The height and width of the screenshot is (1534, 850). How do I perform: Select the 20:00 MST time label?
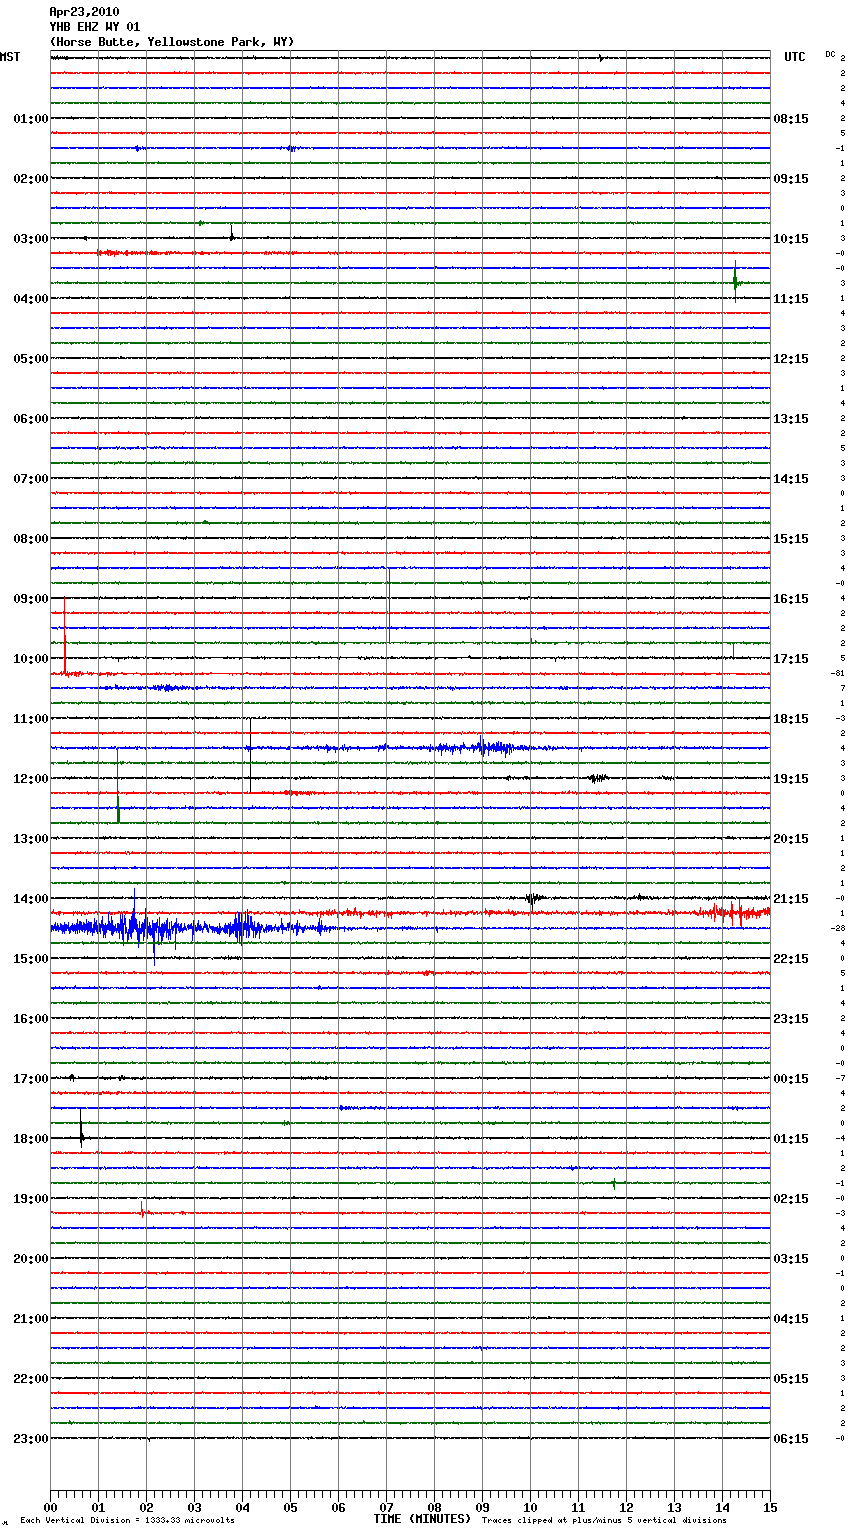click(31, 1258)
